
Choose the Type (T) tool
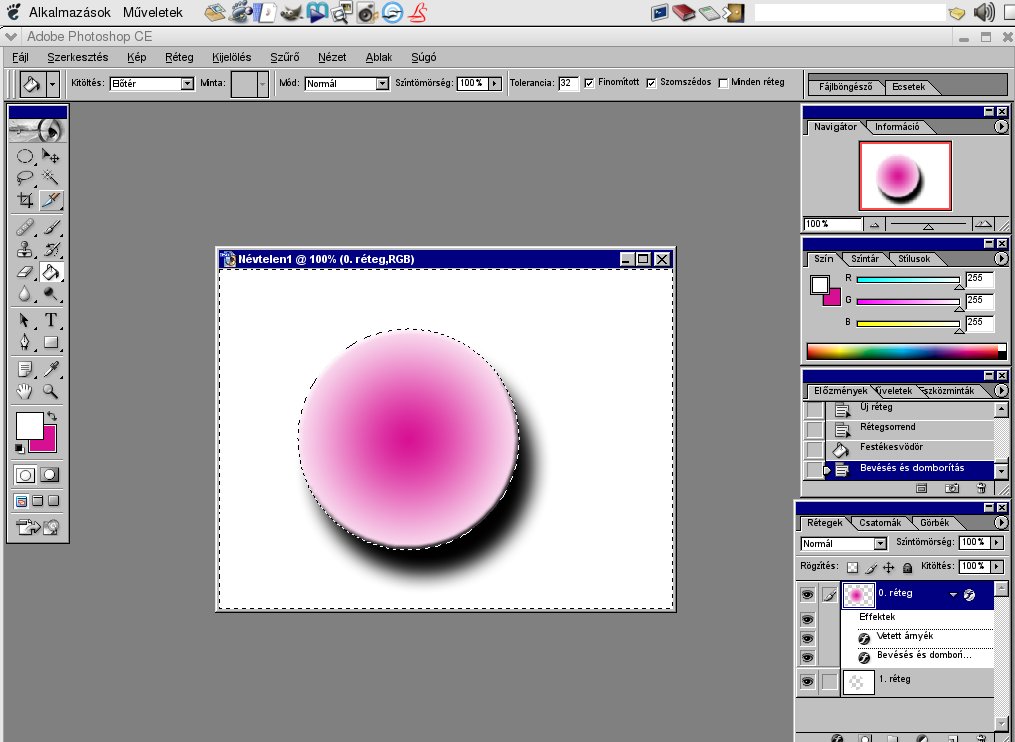[x=51, y=320]
